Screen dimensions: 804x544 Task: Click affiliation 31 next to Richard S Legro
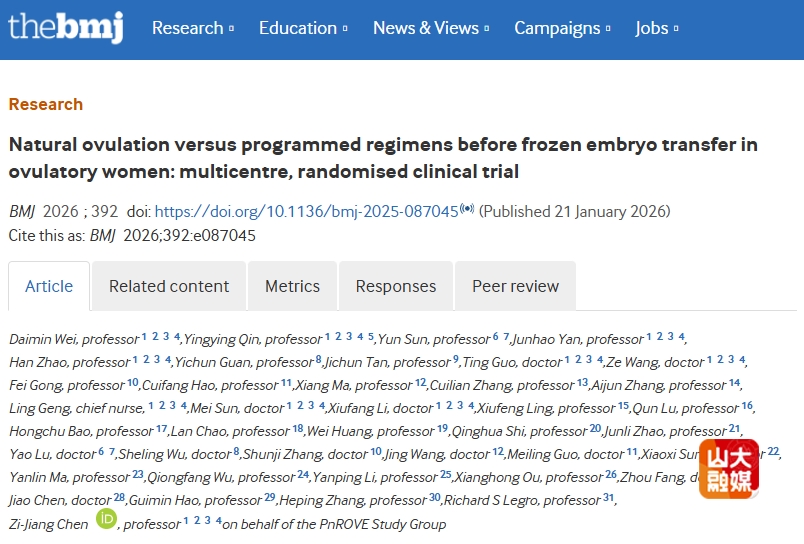(x=608, y=497)
